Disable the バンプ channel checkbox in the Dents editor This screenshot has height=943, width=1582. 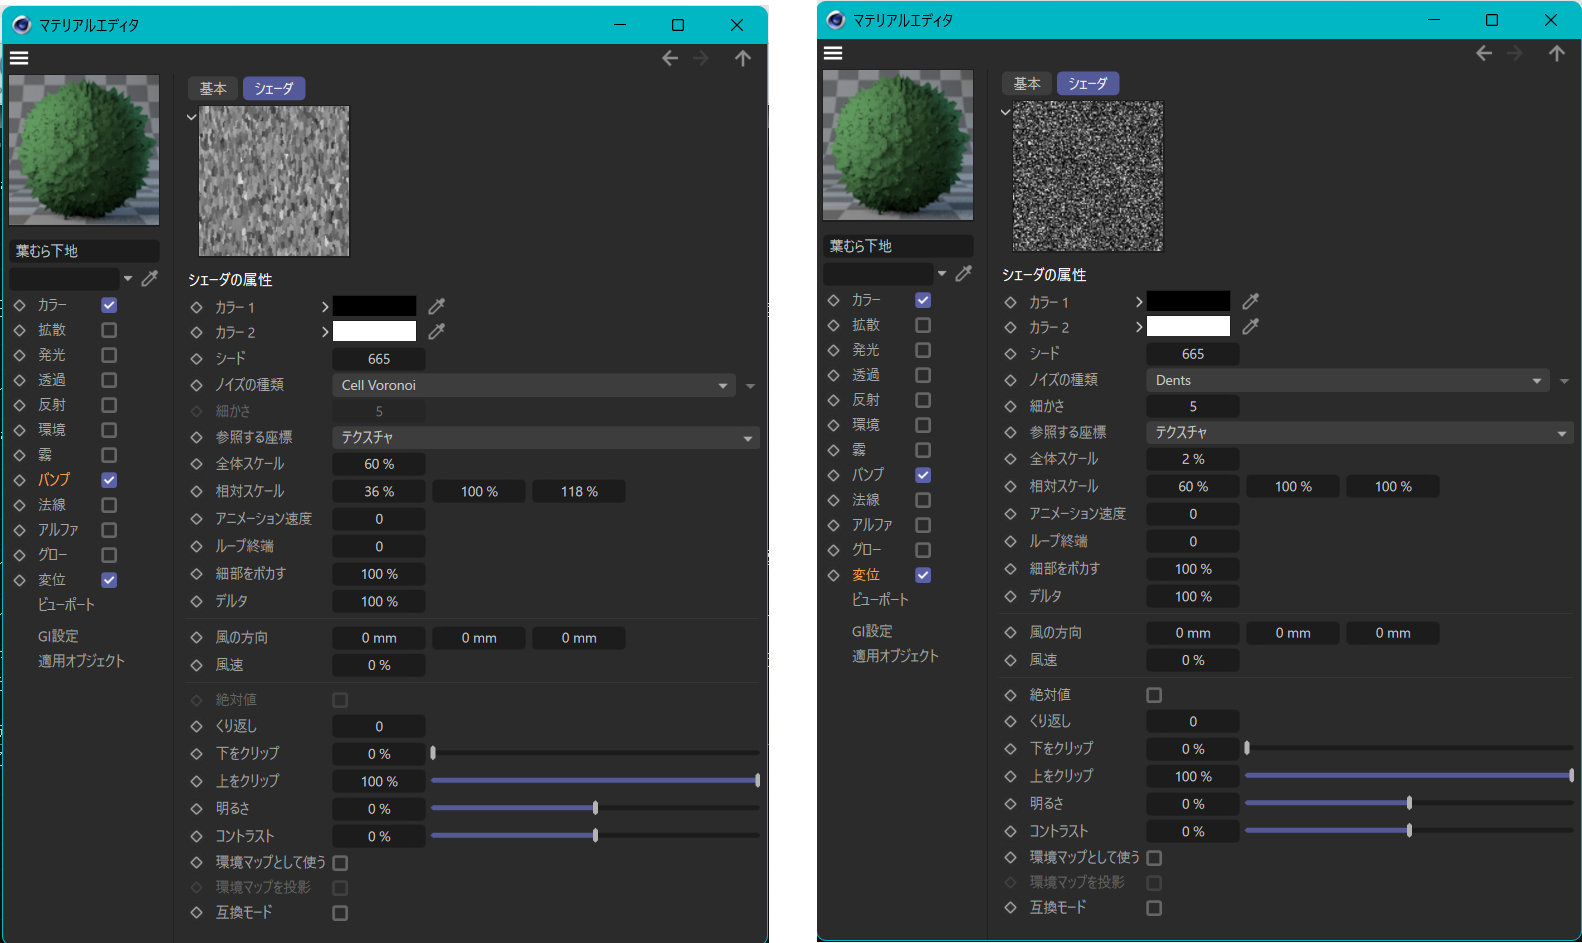(x=923, y=475)
